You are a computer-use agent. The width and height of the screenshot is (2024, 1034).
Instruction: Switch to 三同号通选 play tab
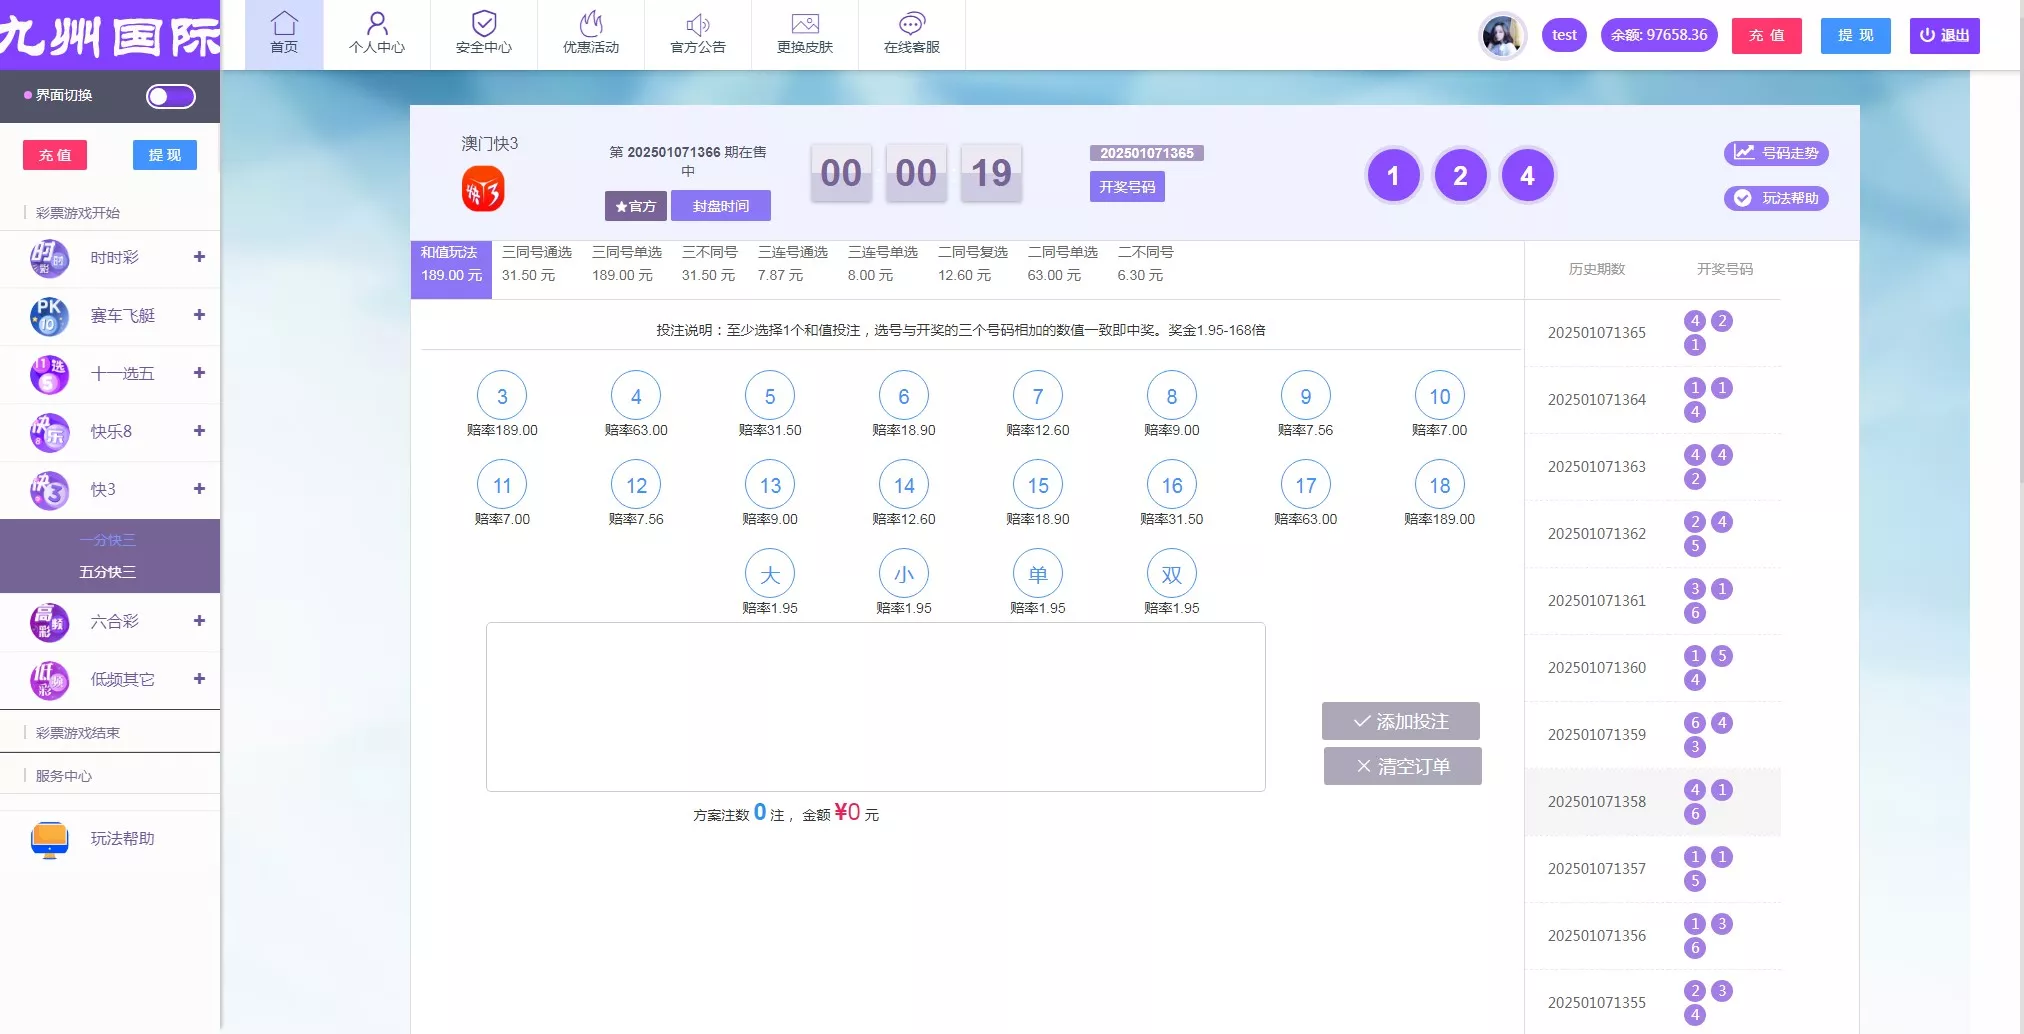tap(536, 264)
